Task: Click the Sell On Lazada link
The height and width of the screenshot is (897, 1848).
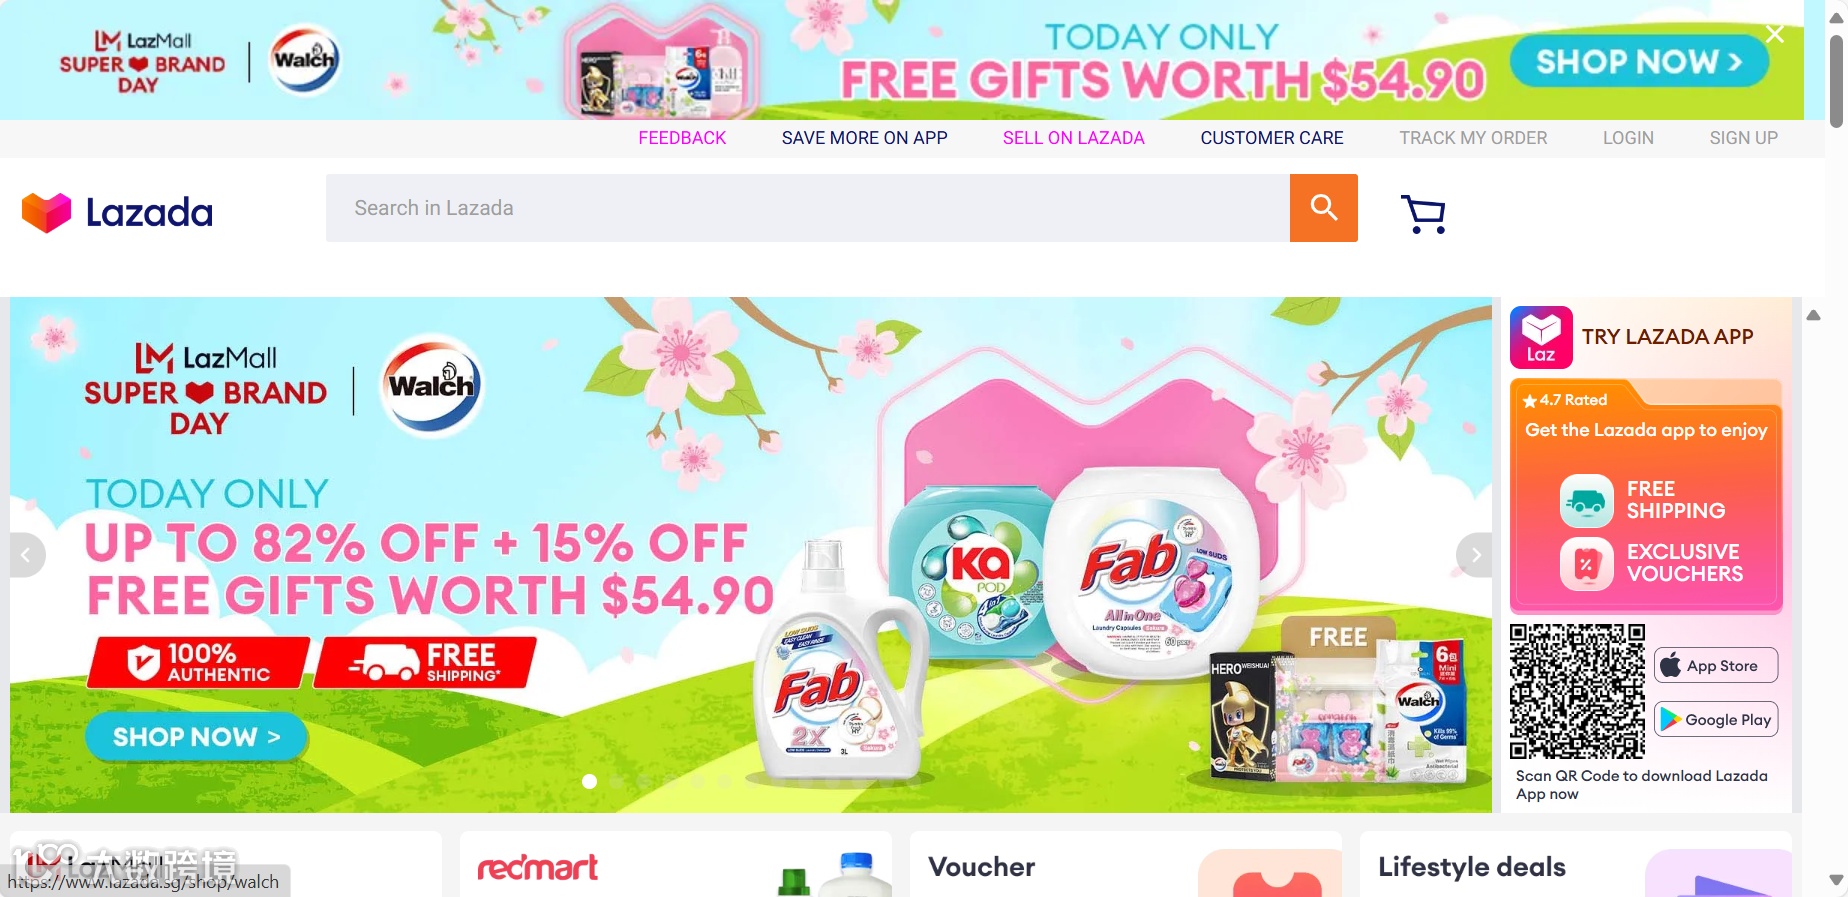Action: tap(1074, 138)
